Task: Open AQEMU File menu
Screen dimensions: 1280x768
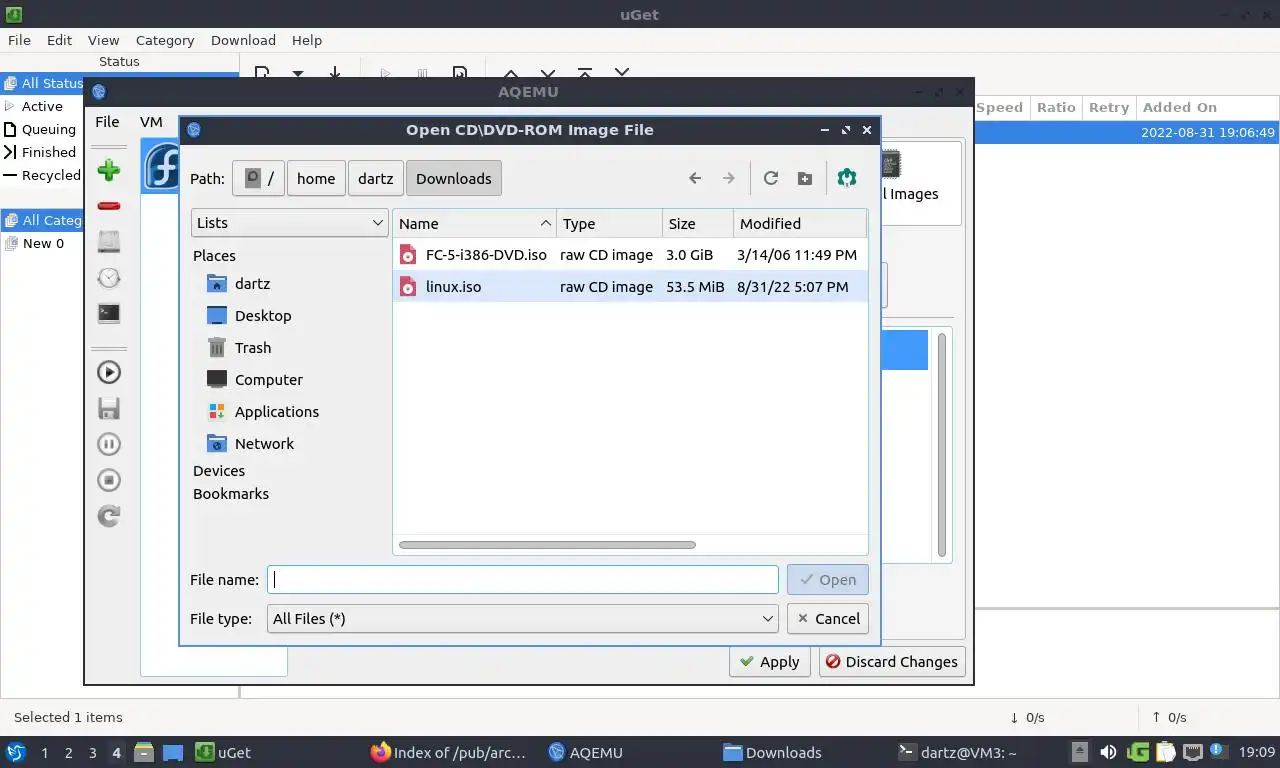Action: point(107,122)
